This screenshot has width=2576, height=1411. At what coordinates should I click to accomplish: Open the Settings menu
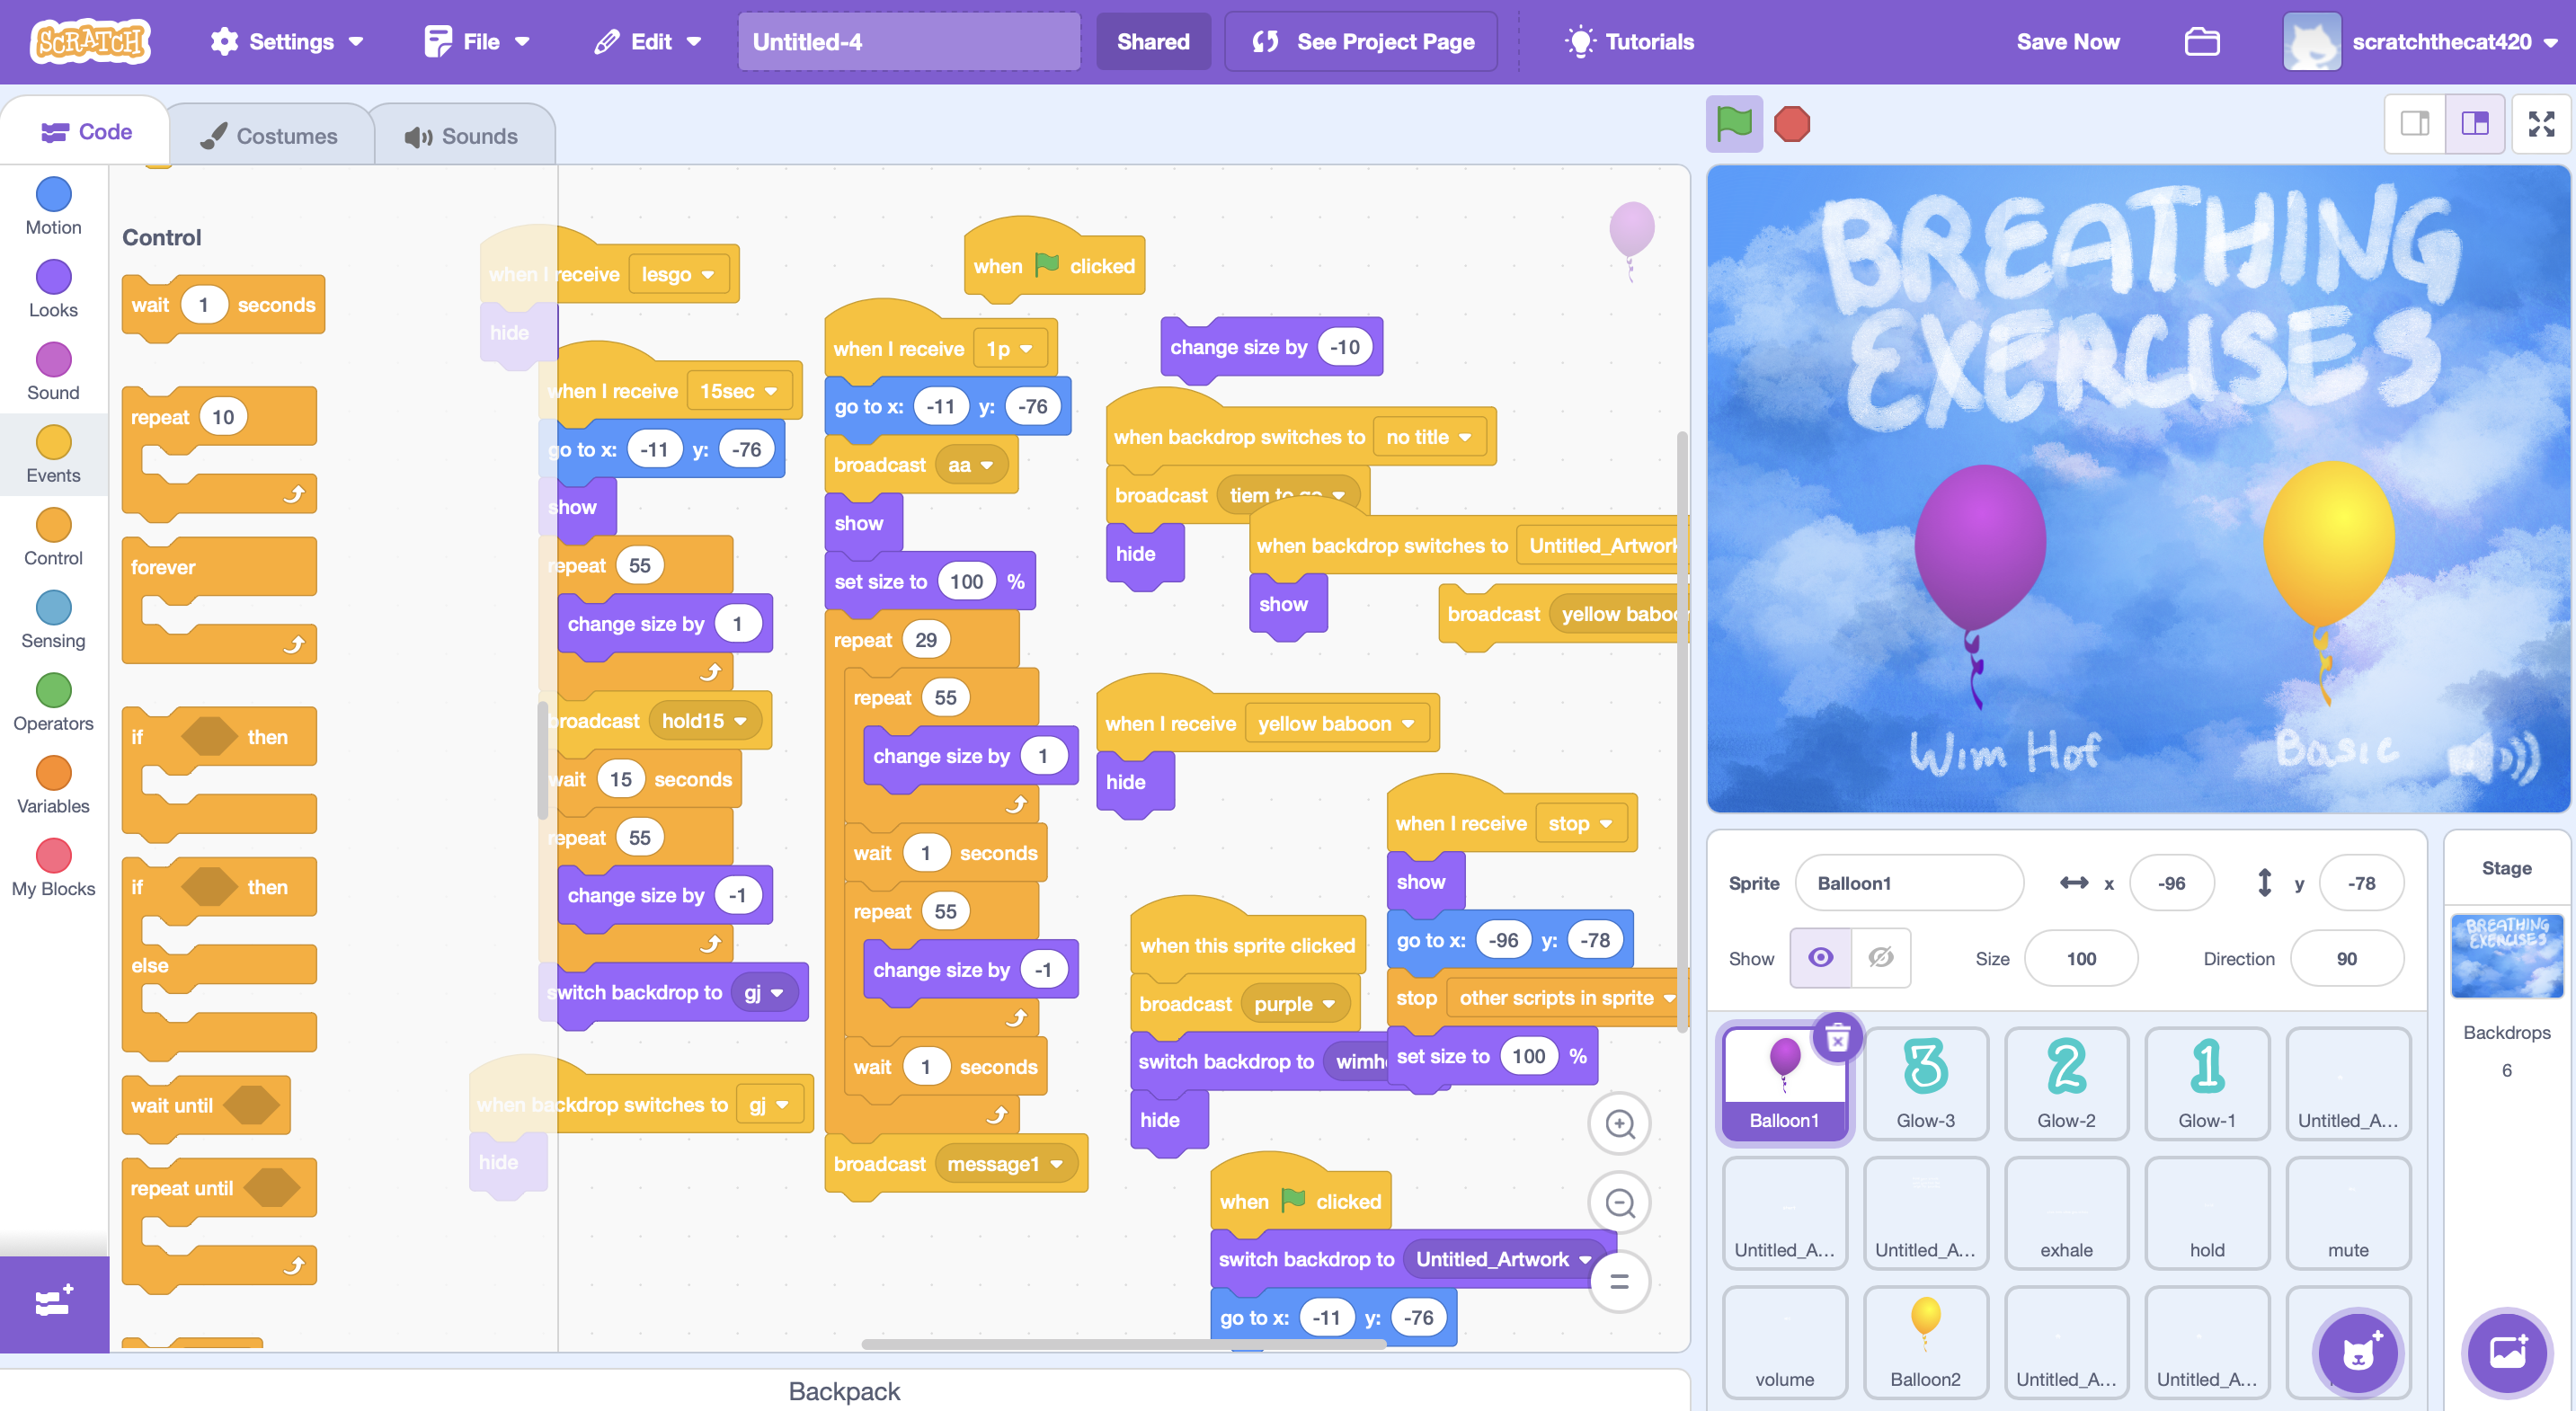click(x=286, y=42)
